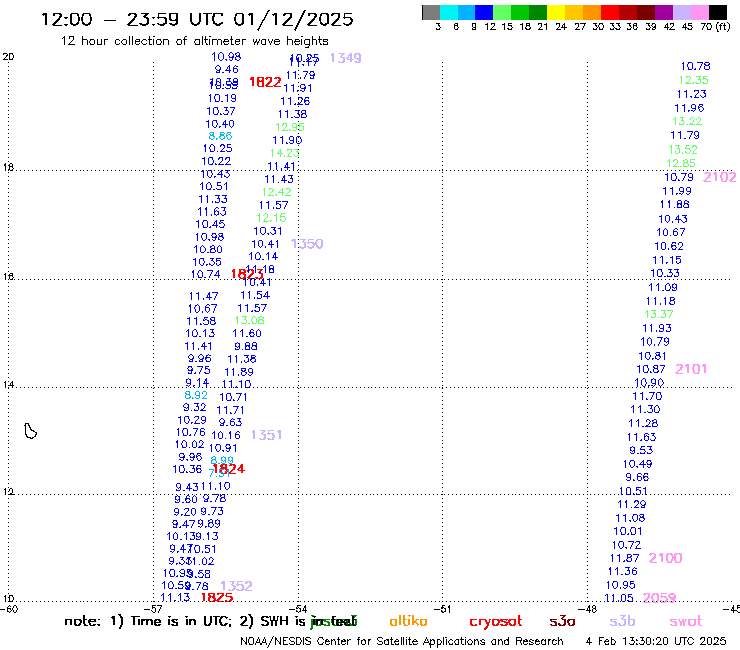Click the '-48' longitude axis label
The width and height of the screenshot is (740, 650).
589,609
